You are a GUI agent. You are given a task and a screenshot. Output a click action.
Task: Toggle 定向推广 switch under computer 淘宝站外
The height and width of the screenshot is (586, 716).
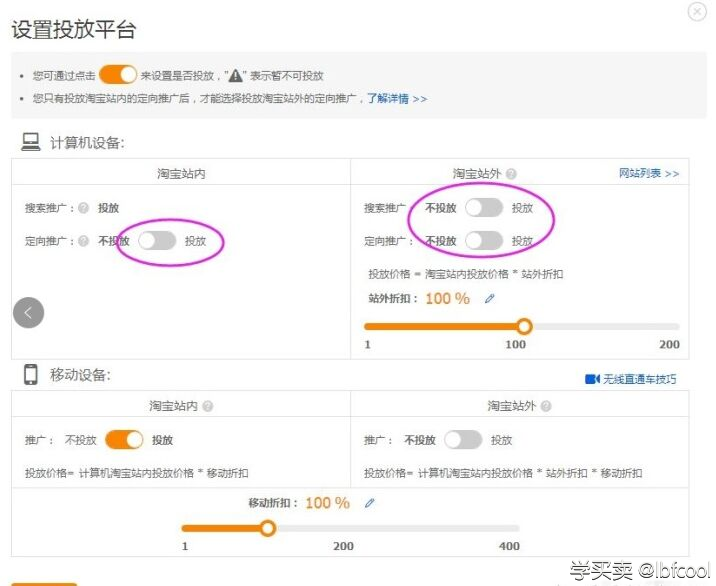coord(484,241)
